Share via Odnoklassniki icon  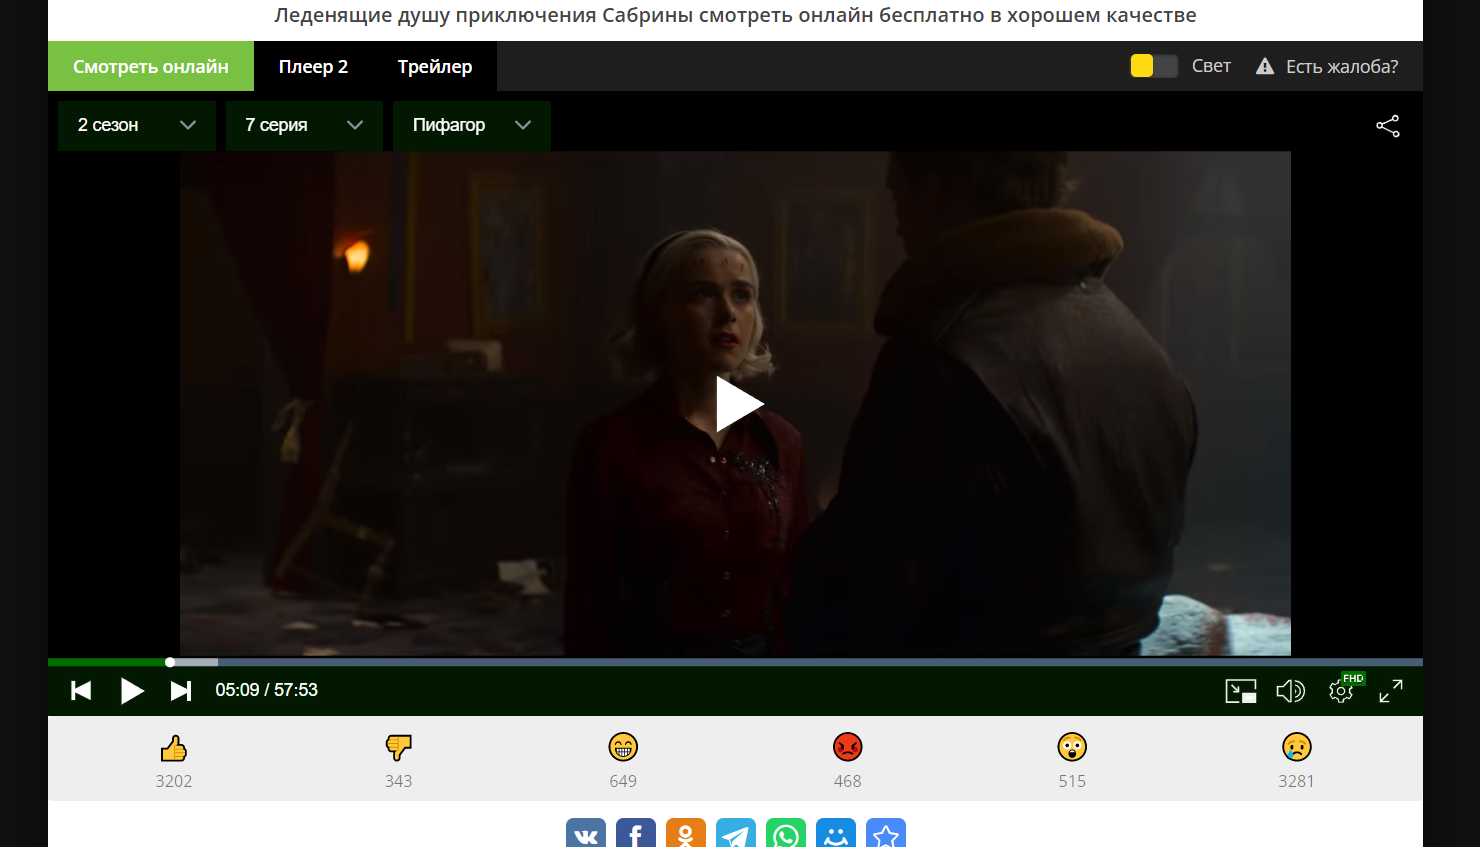pos(686,833)
